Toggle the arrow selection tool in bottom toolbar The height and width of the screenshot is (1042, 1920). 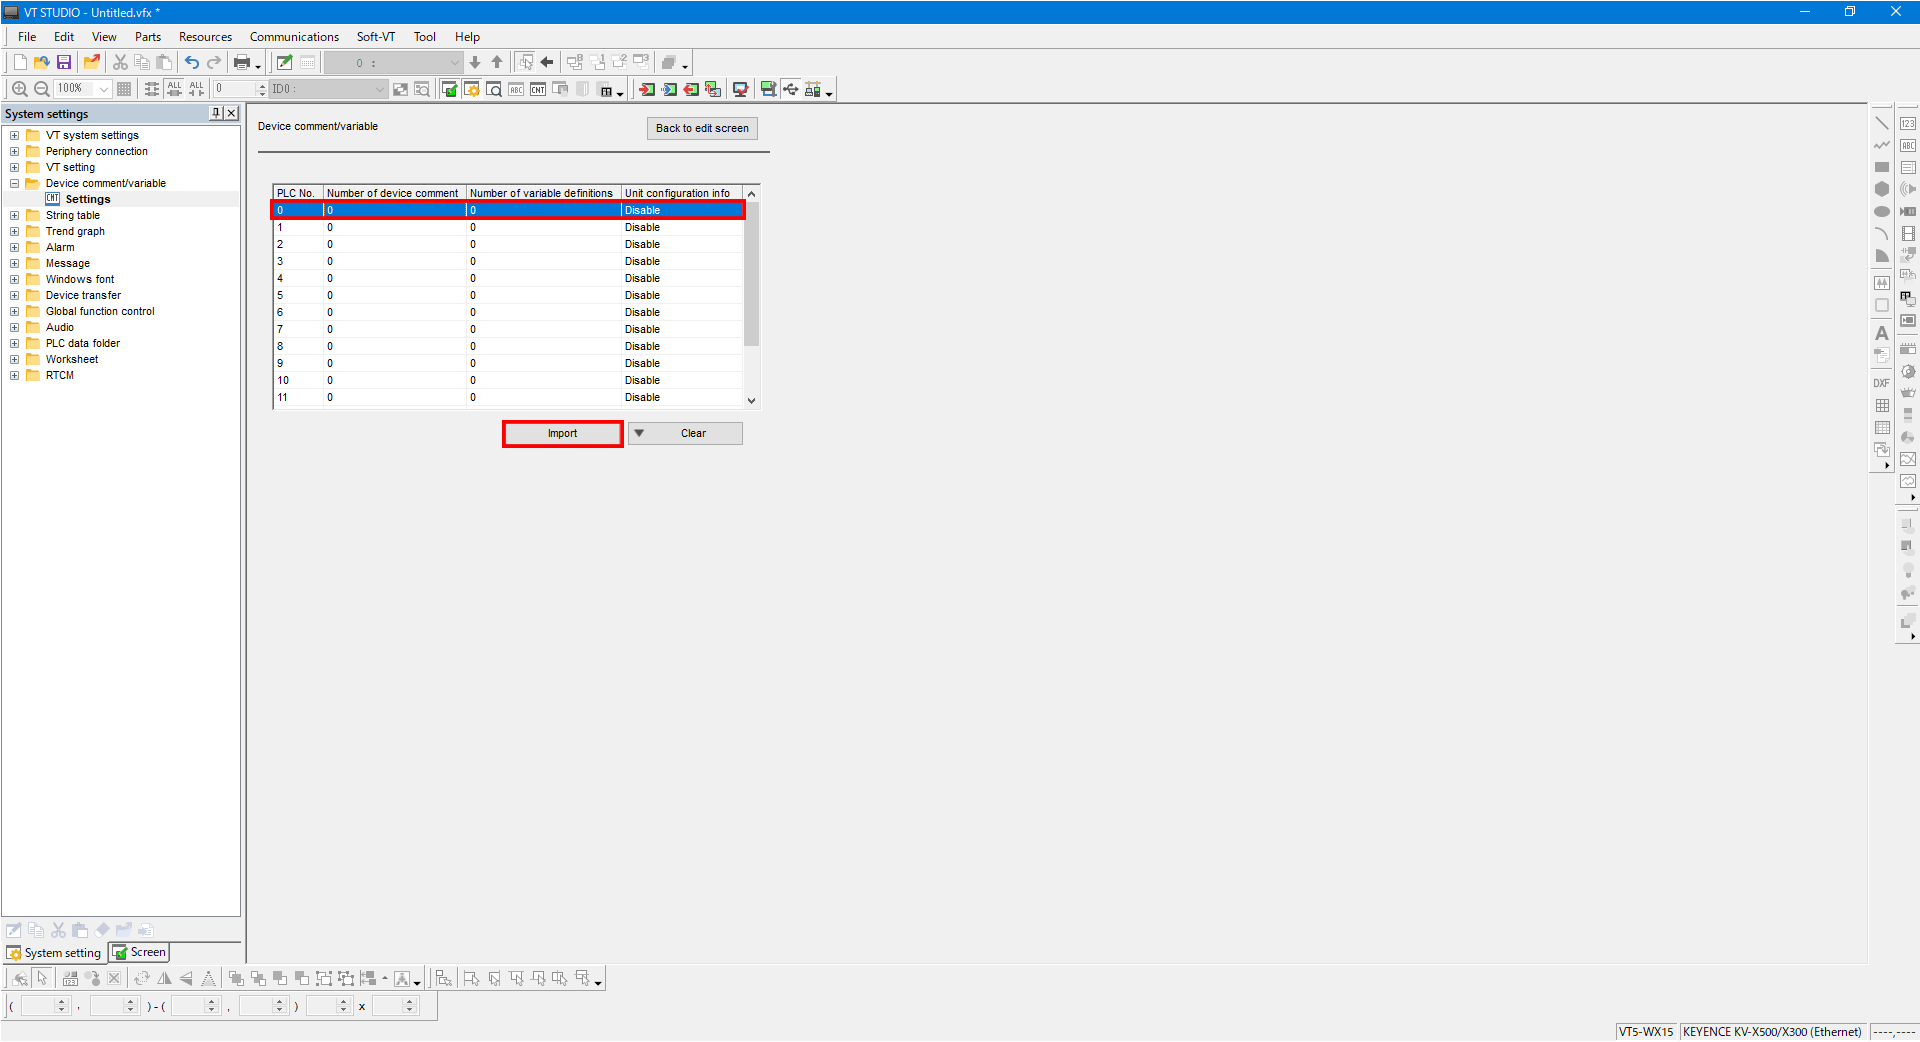pyautogui.click(x=42, y=978)
